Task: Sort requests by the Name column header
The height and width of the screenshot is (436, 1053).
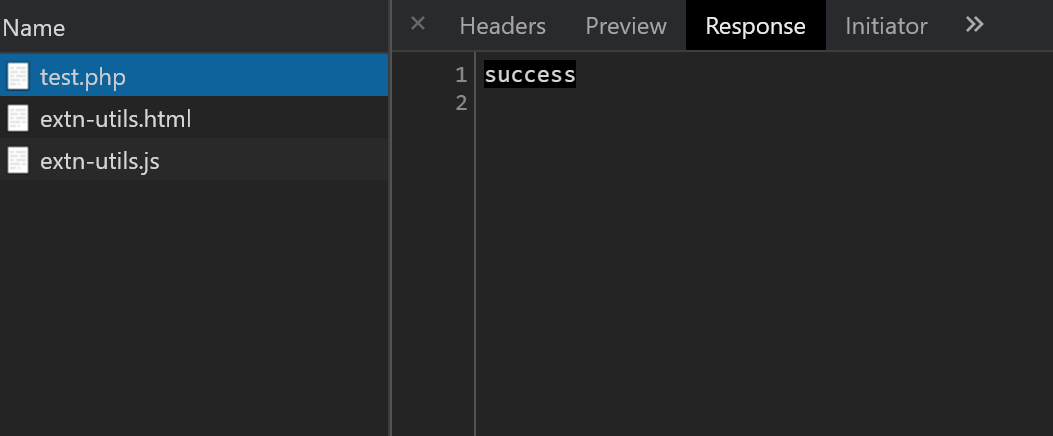Action: click(34, 27)
